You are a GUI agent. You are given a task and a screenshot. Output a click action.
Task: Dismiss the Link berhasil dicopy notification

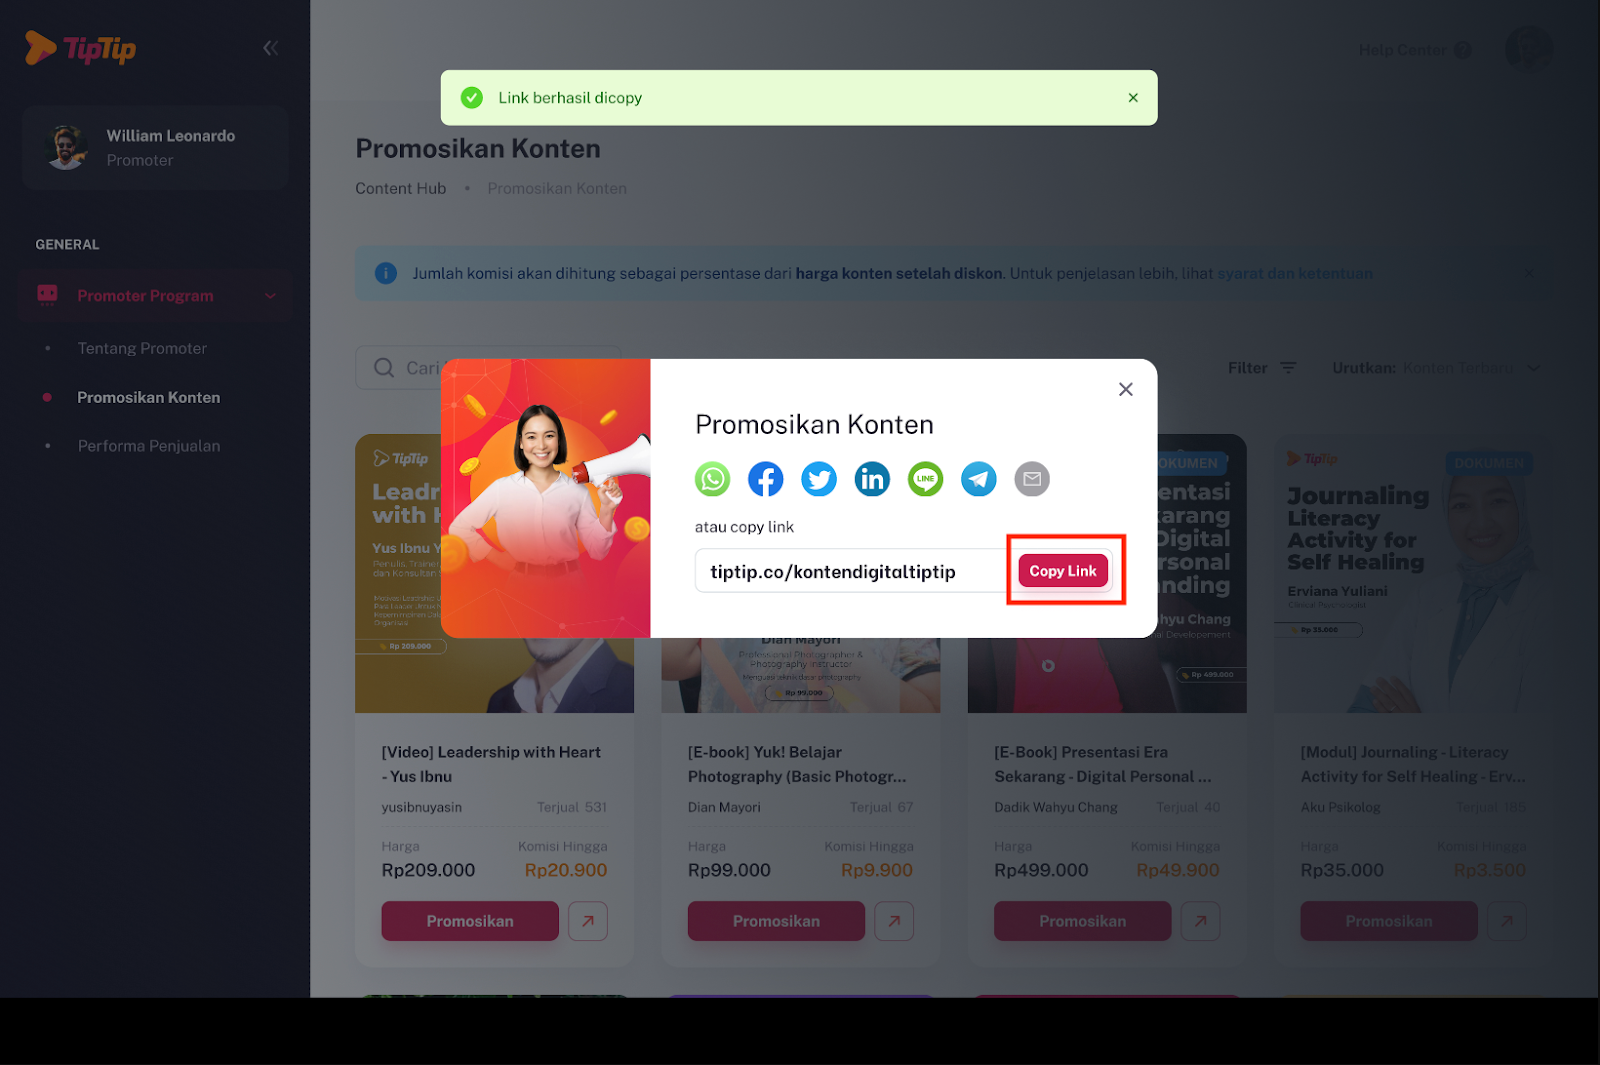click(x=1133, y=98)
